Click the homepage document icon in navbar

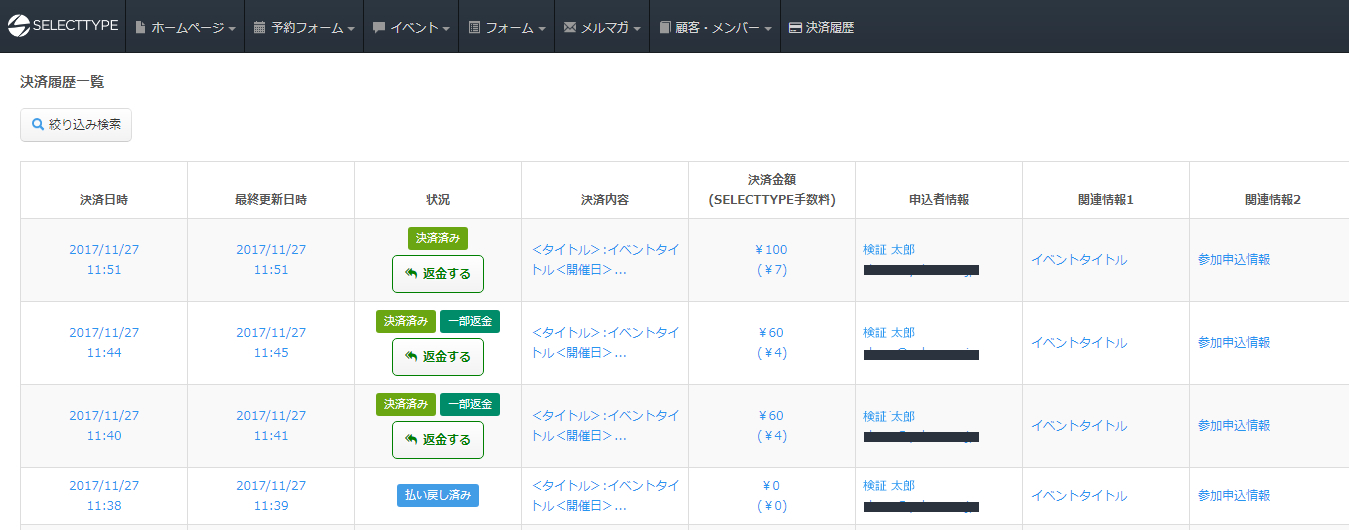coord(140,28)
